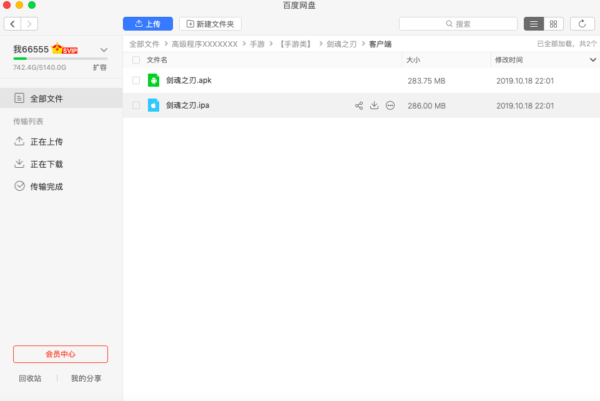Sort by 大小 column header

point(414,60)
